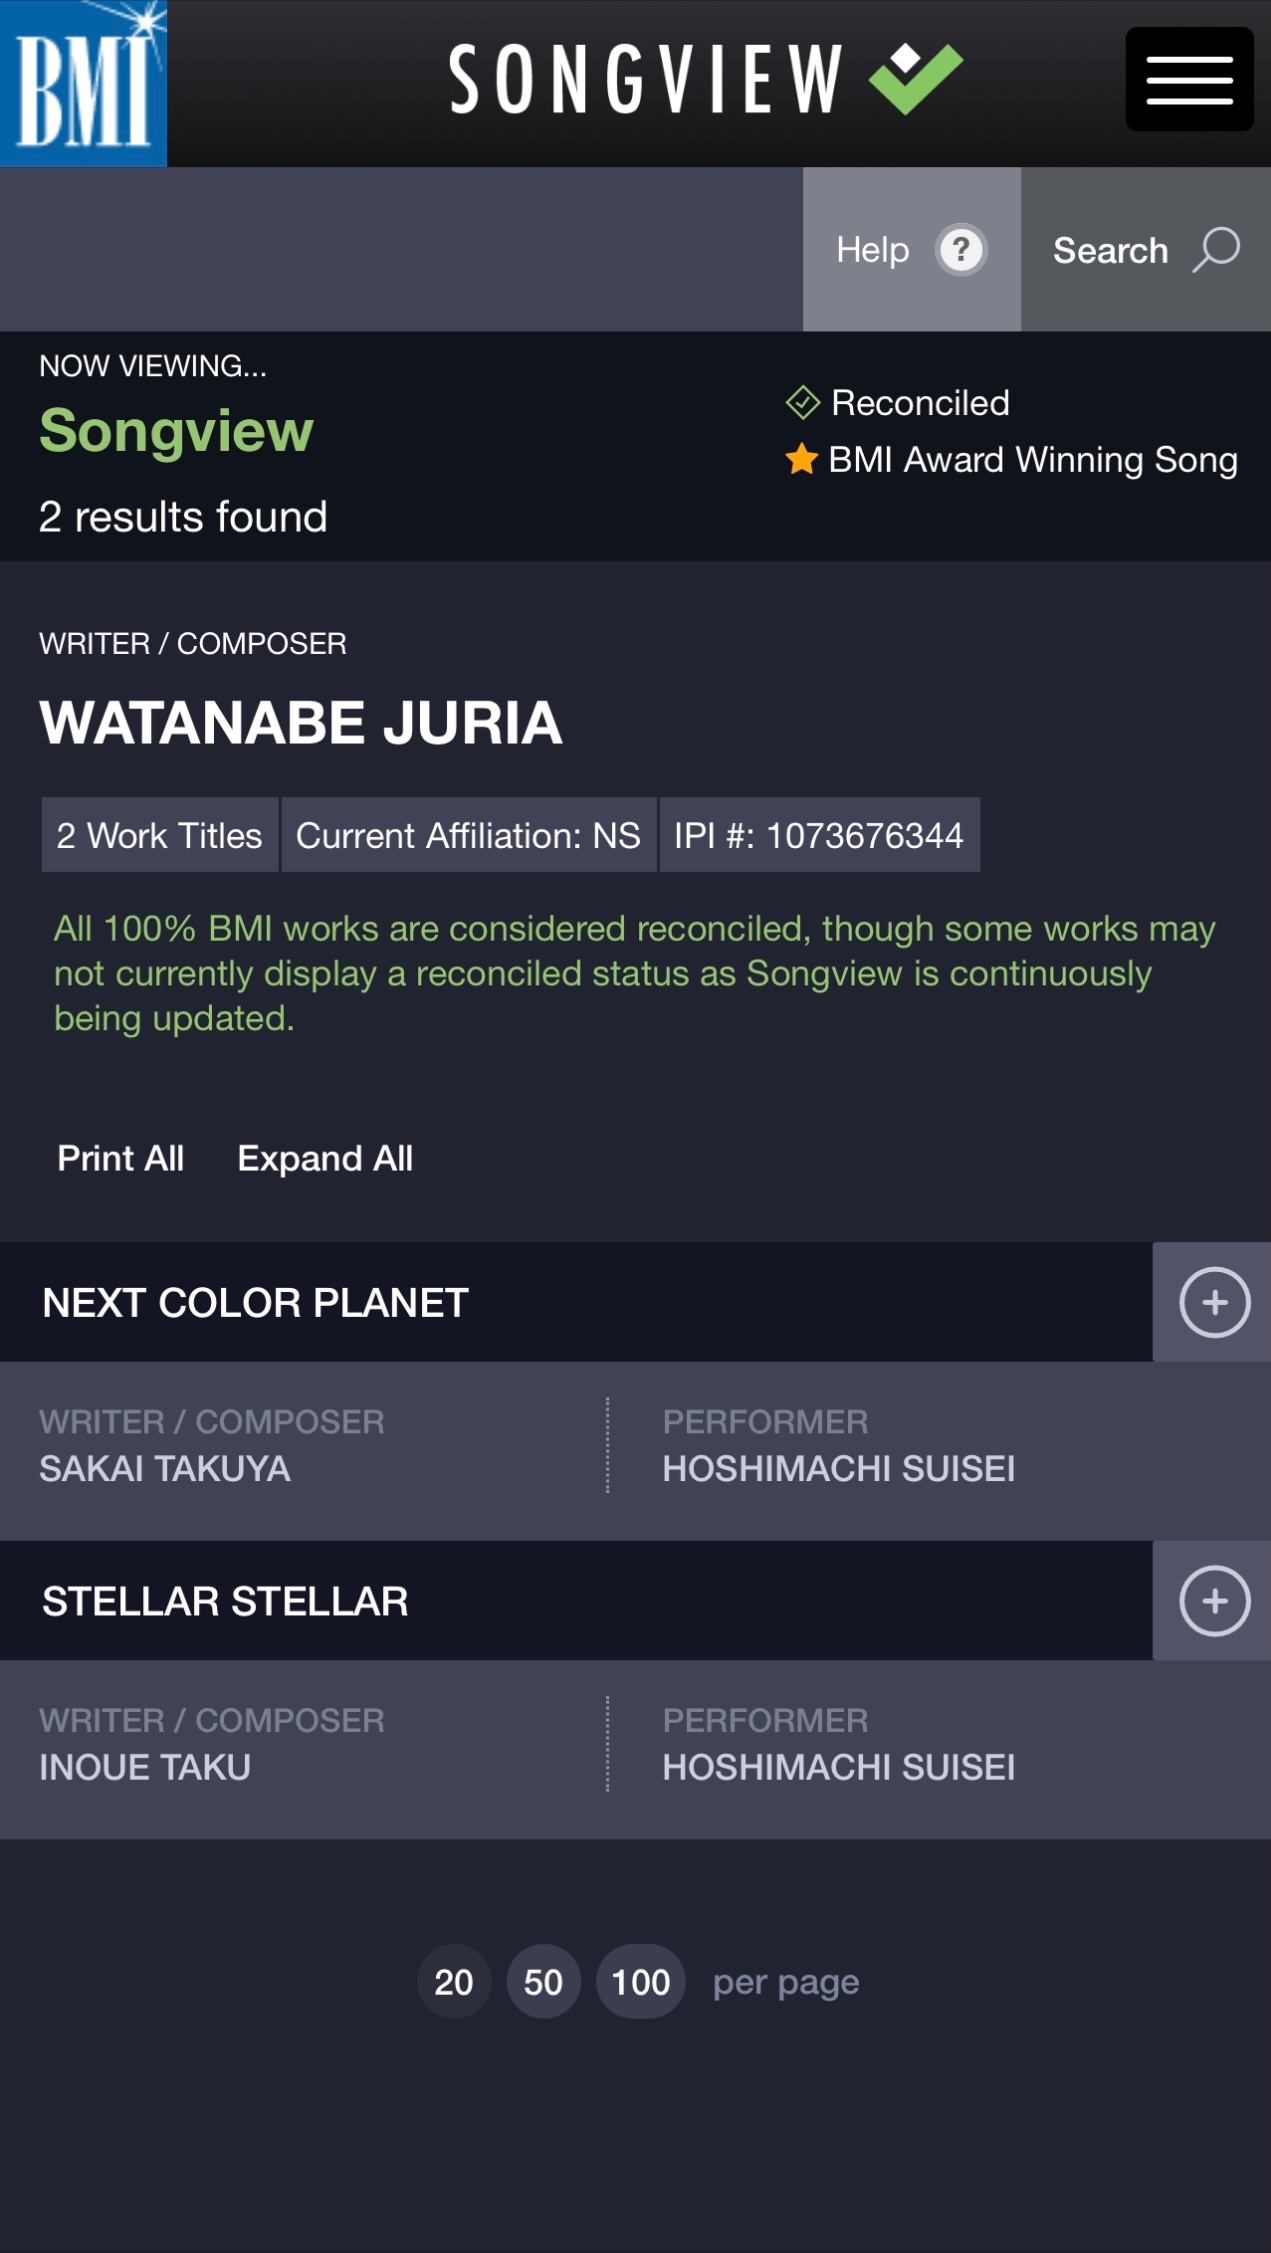This screenshot has height=2253, width=1271.
Task: Open the Search tab
Action: point(1146,249)
